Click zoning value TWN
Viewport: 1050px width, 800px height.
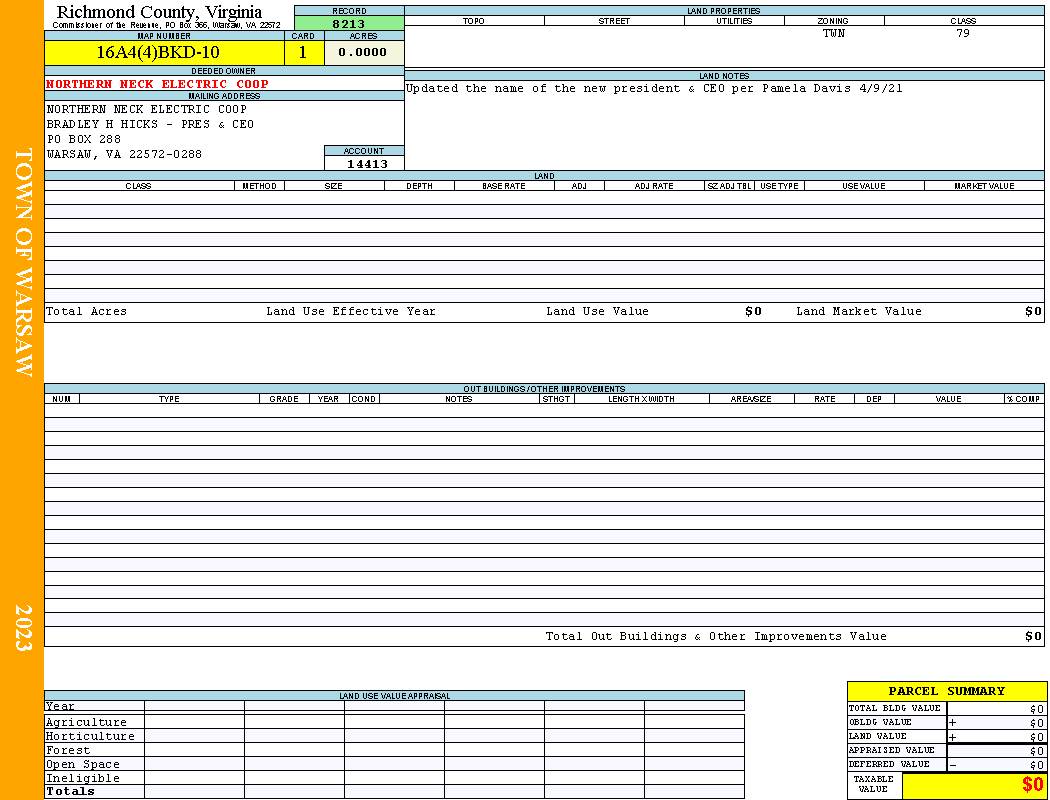pos(834,33)
